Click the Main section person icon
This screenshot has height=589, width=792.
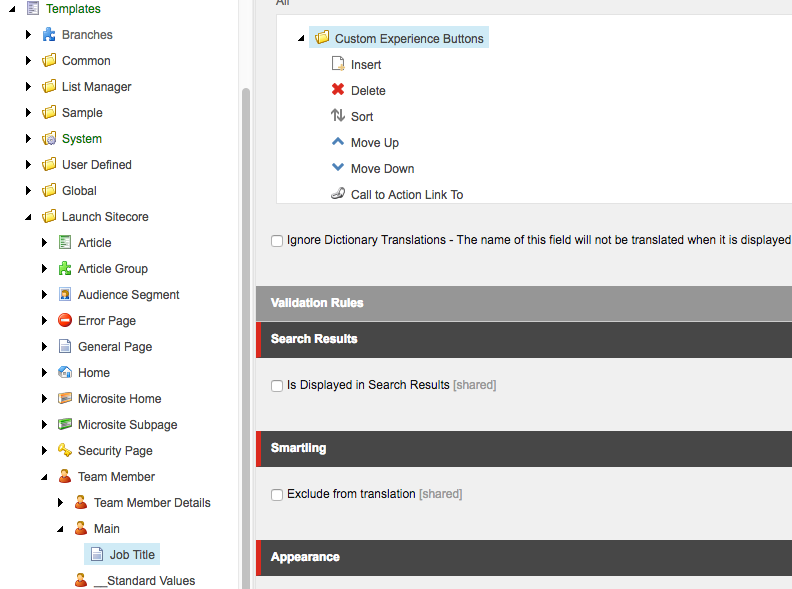coord(81,528)
